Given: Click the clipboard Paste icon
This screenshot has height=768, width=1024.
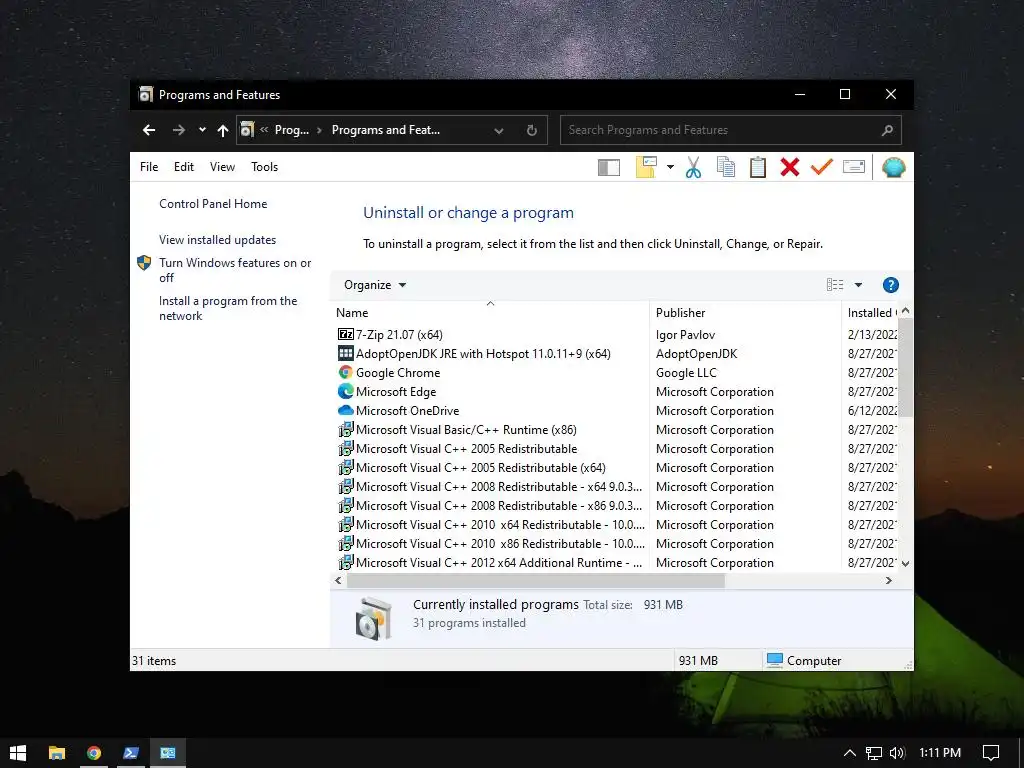Looking at the screenshot, I should 758,167.
